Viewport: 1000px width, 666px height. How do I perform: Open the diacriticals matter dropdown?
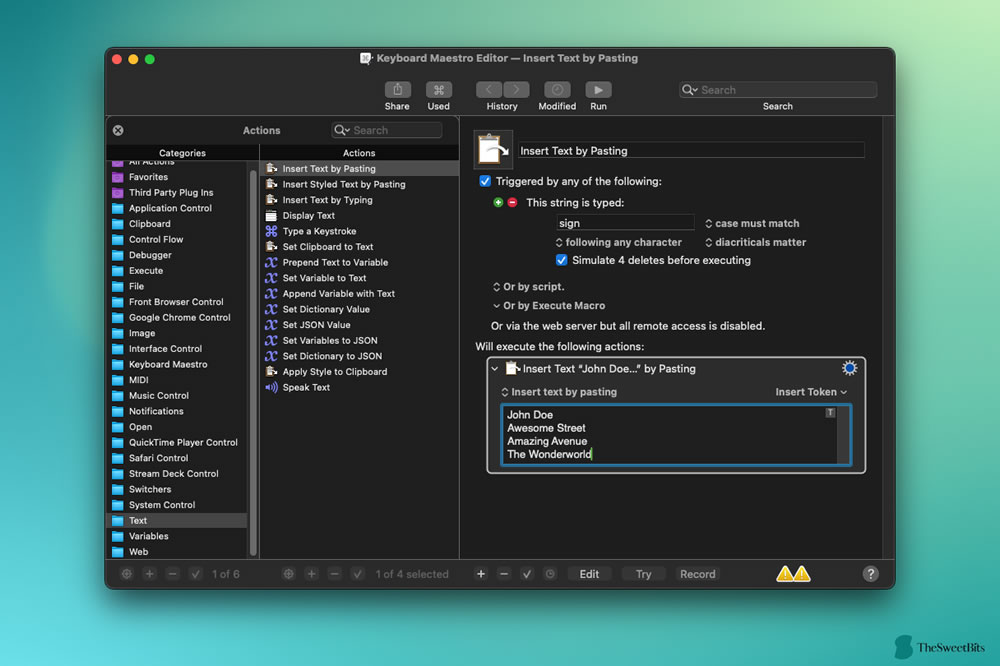click(755, 242)
